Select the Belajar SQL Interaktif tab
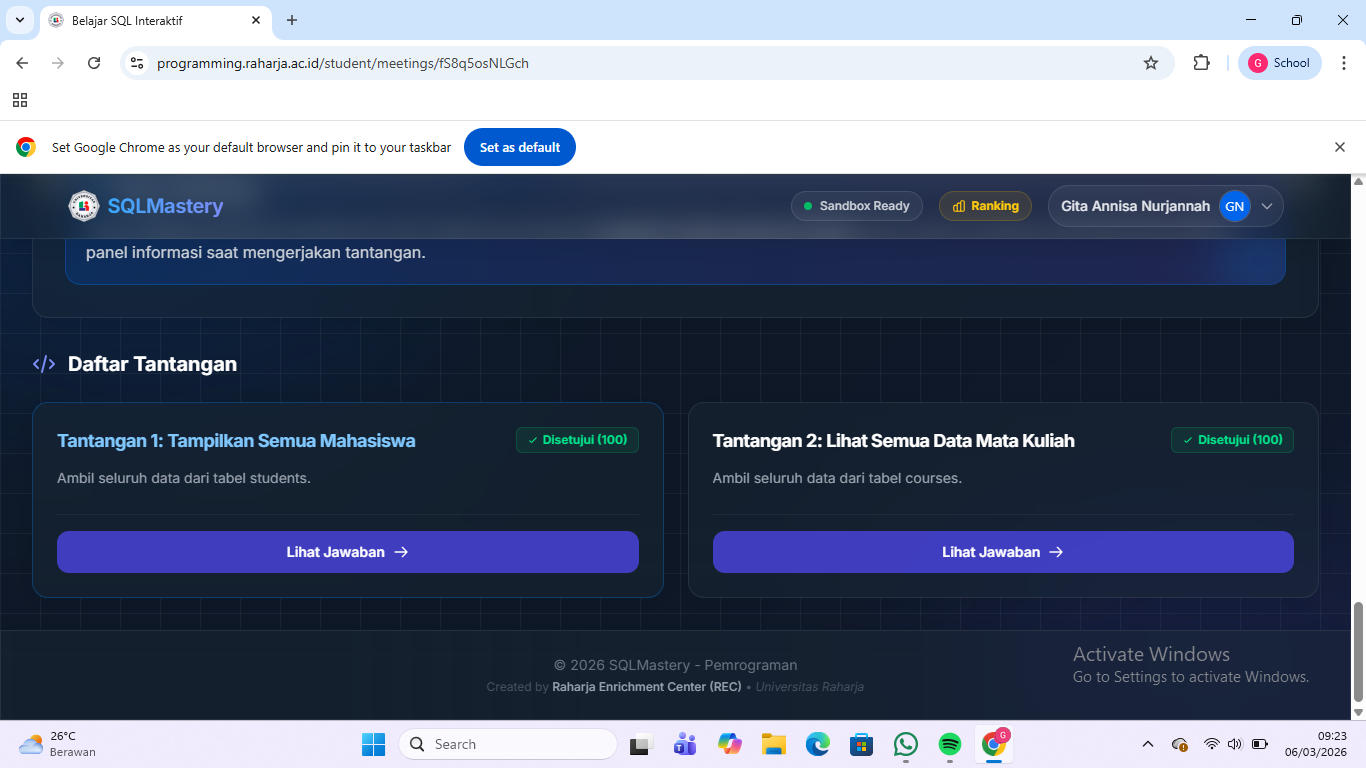The width and height of the screenshot is (1366, 768). [x=150, y=20]
